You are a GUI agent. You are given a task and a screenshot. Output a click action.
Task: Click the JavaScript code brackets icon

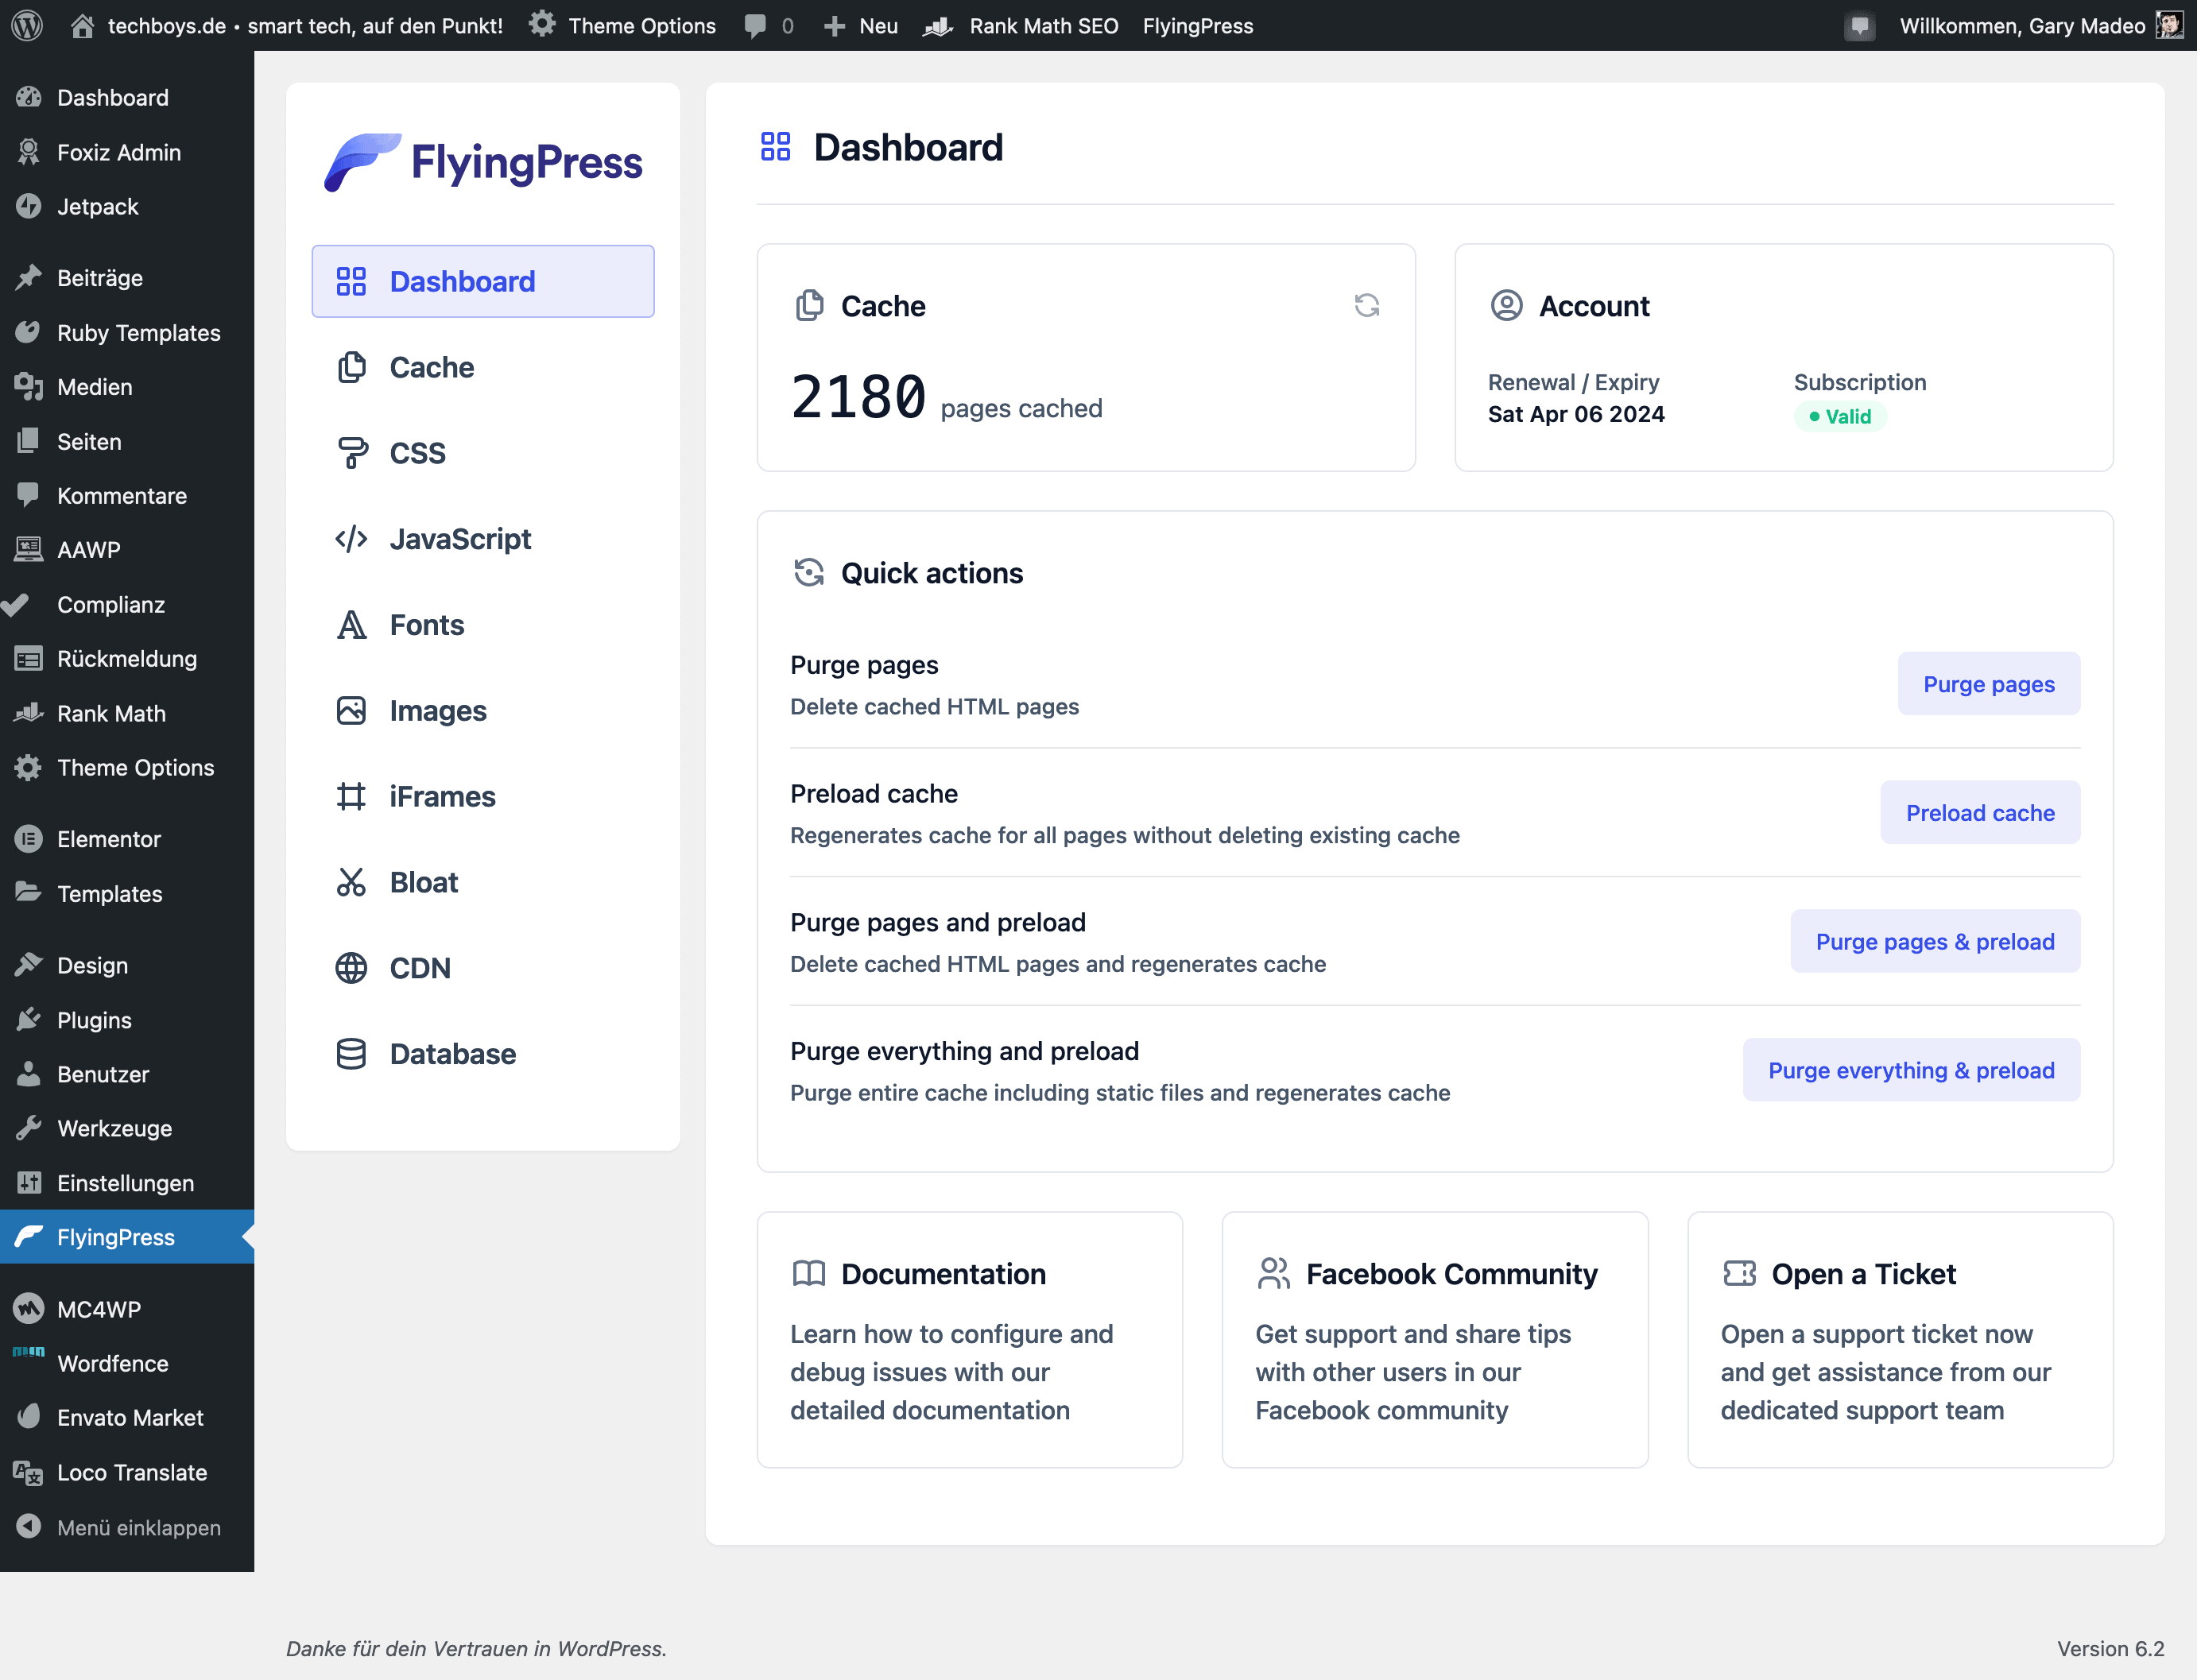(351, 539)
